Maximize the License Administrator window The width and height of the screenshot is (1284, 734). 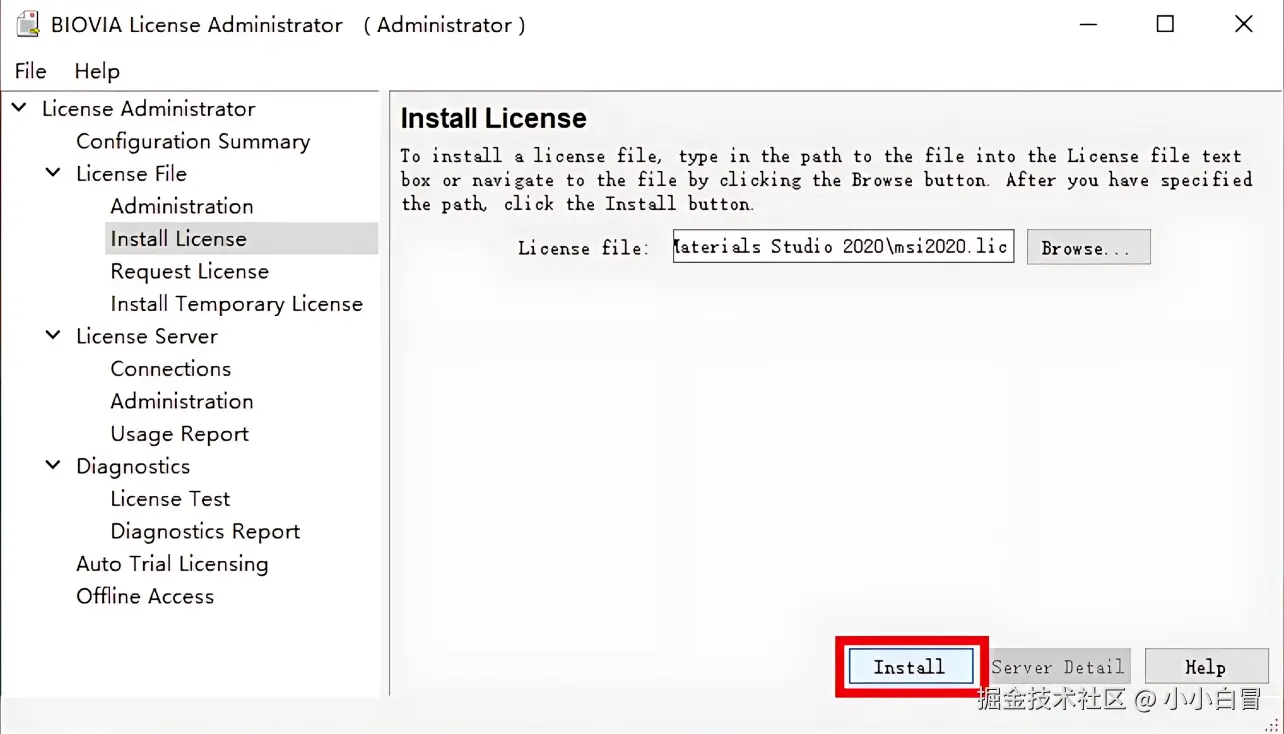pyautogui.click(x=1165, y=24)
